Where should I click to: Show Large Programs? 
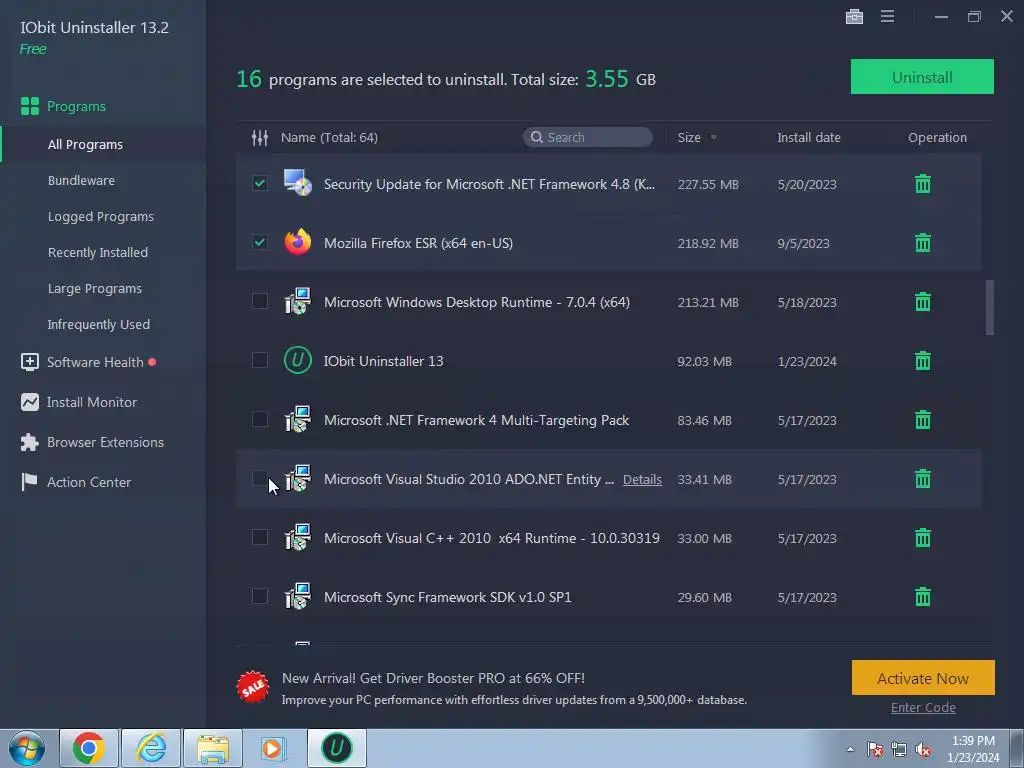(x=94, y=288)
